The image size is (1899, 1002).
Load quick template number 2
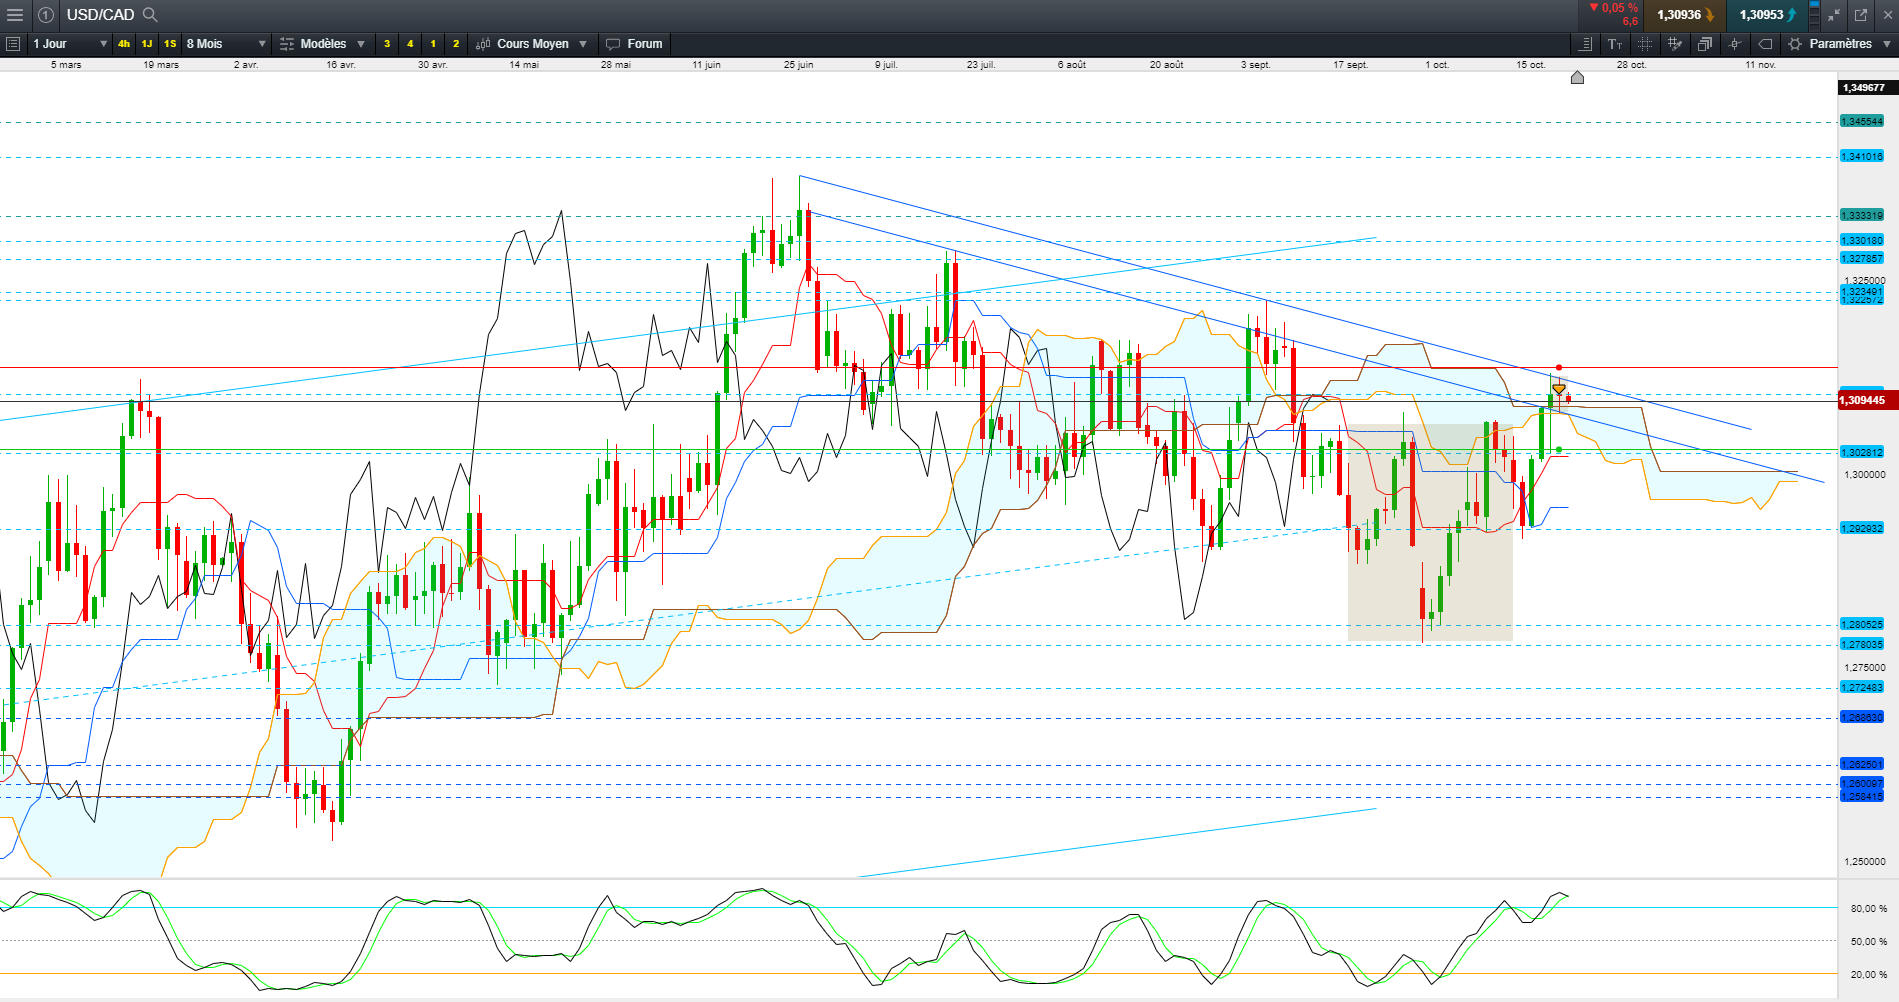(456, 44)
